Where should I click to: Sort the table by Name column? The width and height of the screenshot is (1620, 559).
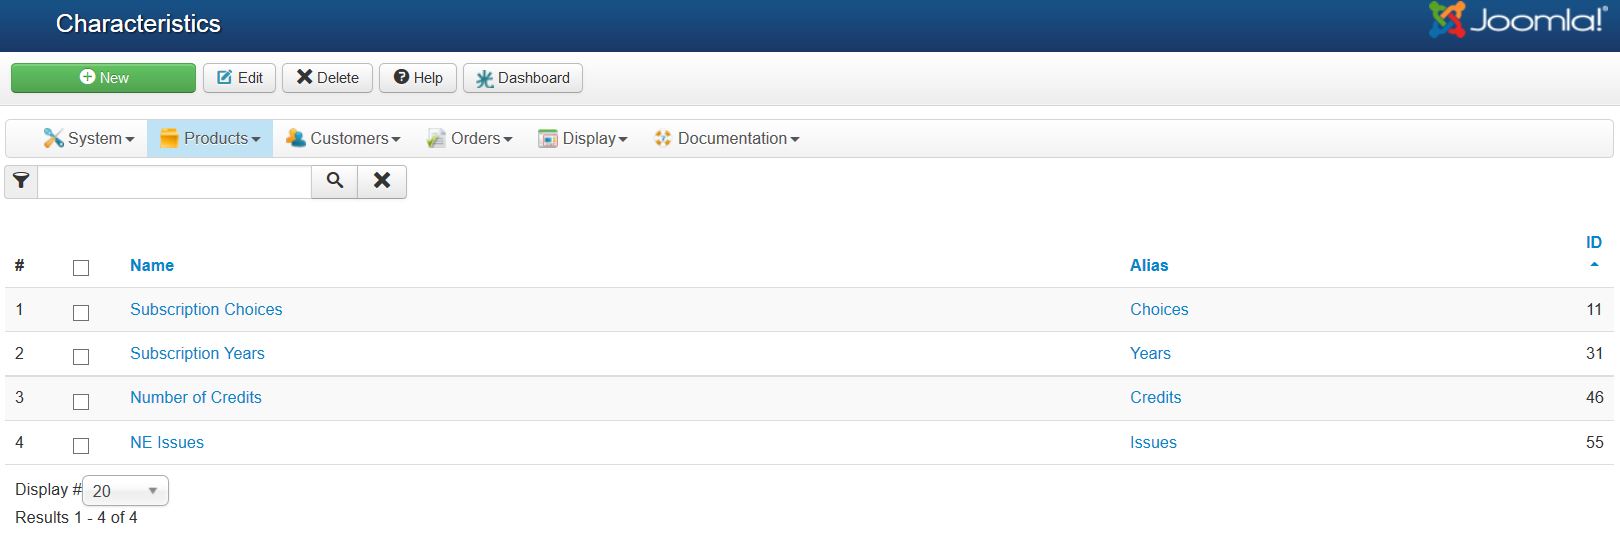[152, 265]
